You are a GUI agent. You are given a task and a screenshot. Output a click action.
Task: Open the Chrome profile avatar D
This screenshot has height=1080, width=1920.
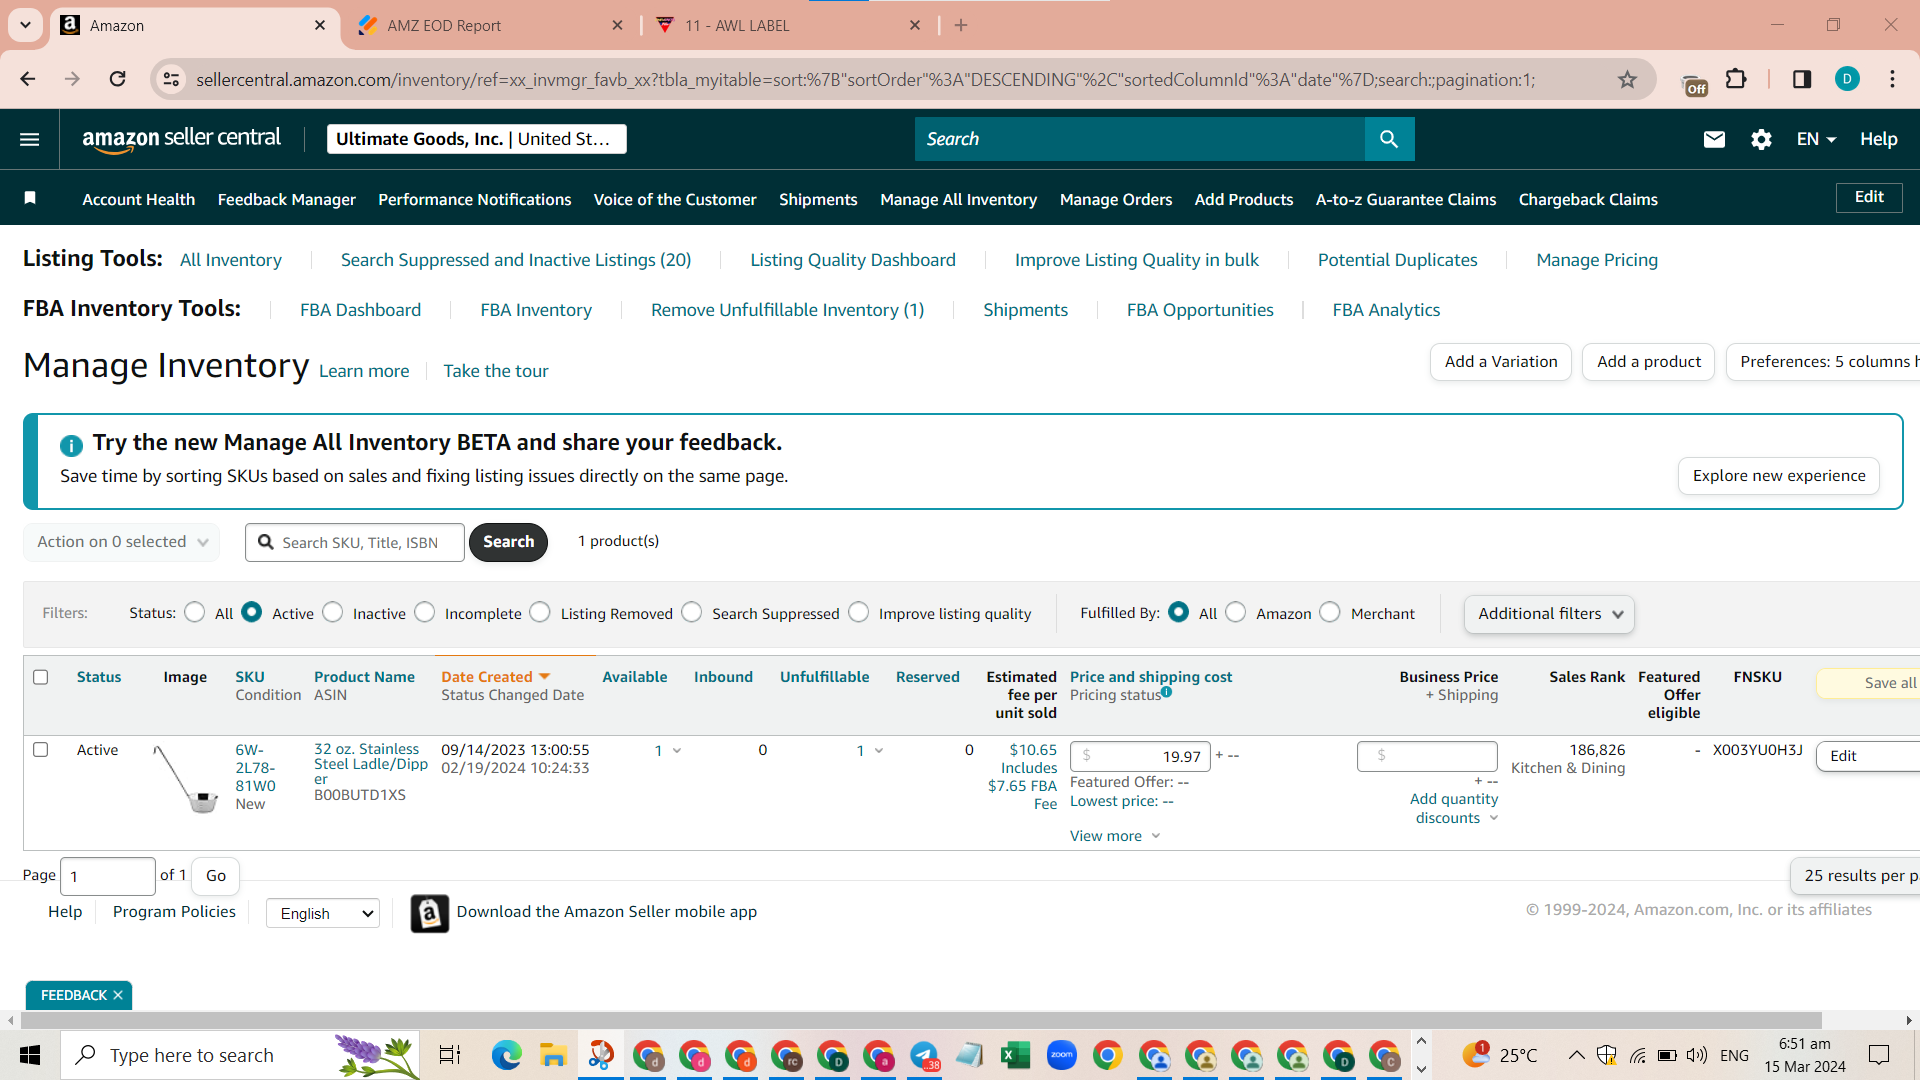1848,79
